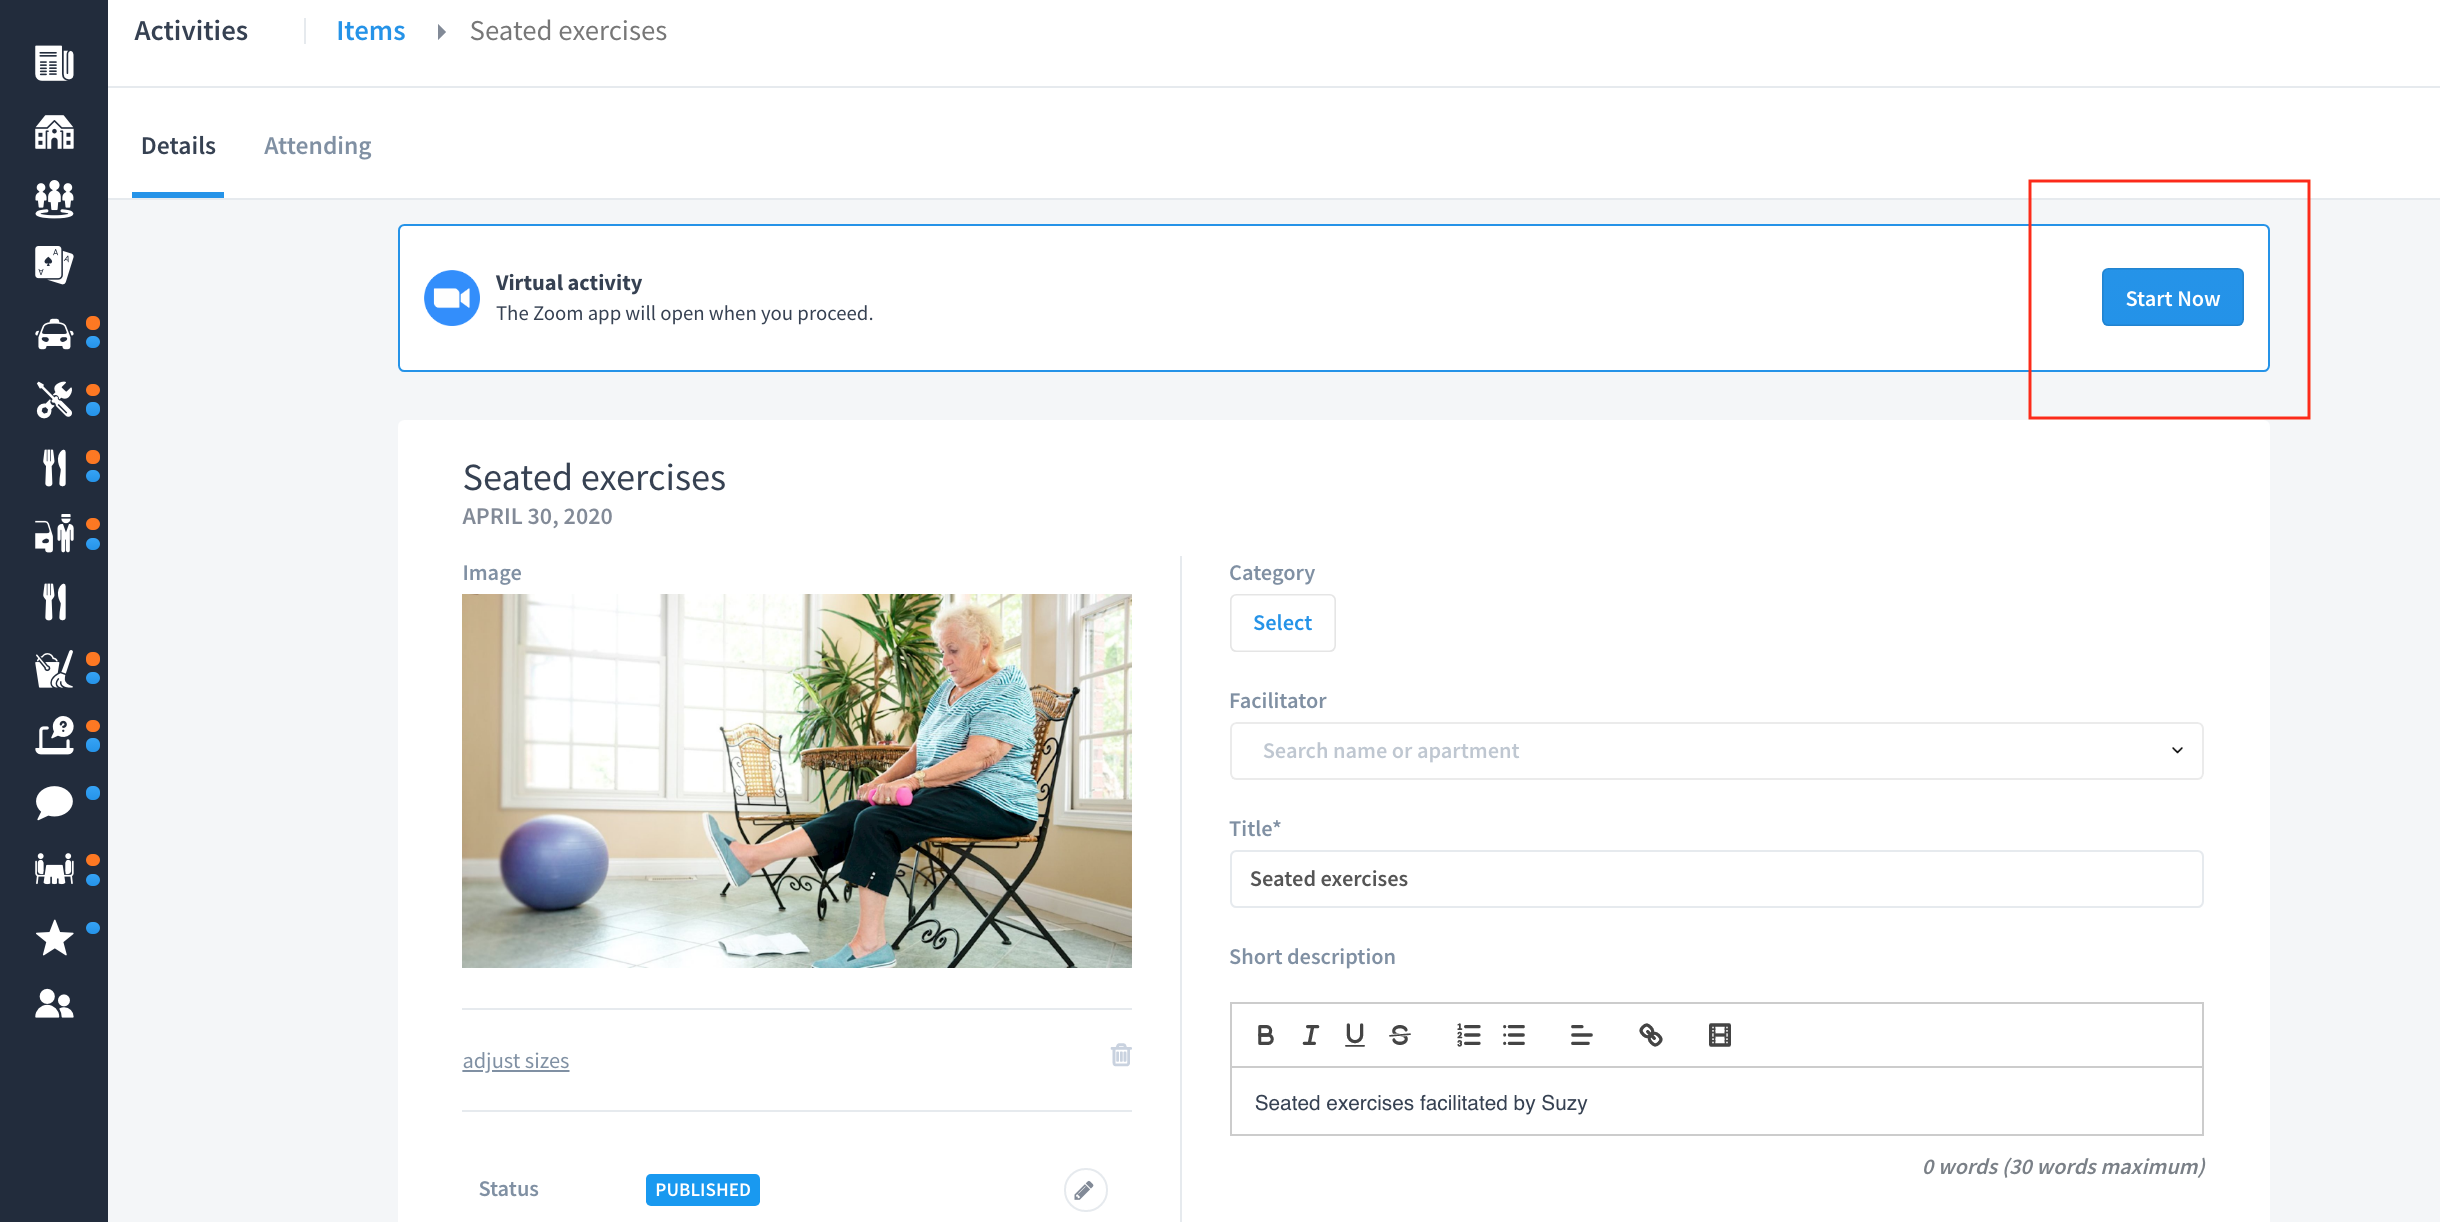Open the playing cards activities icon
The image size is (2440, 1222).
pyautogui.click(x=54, y=265)
